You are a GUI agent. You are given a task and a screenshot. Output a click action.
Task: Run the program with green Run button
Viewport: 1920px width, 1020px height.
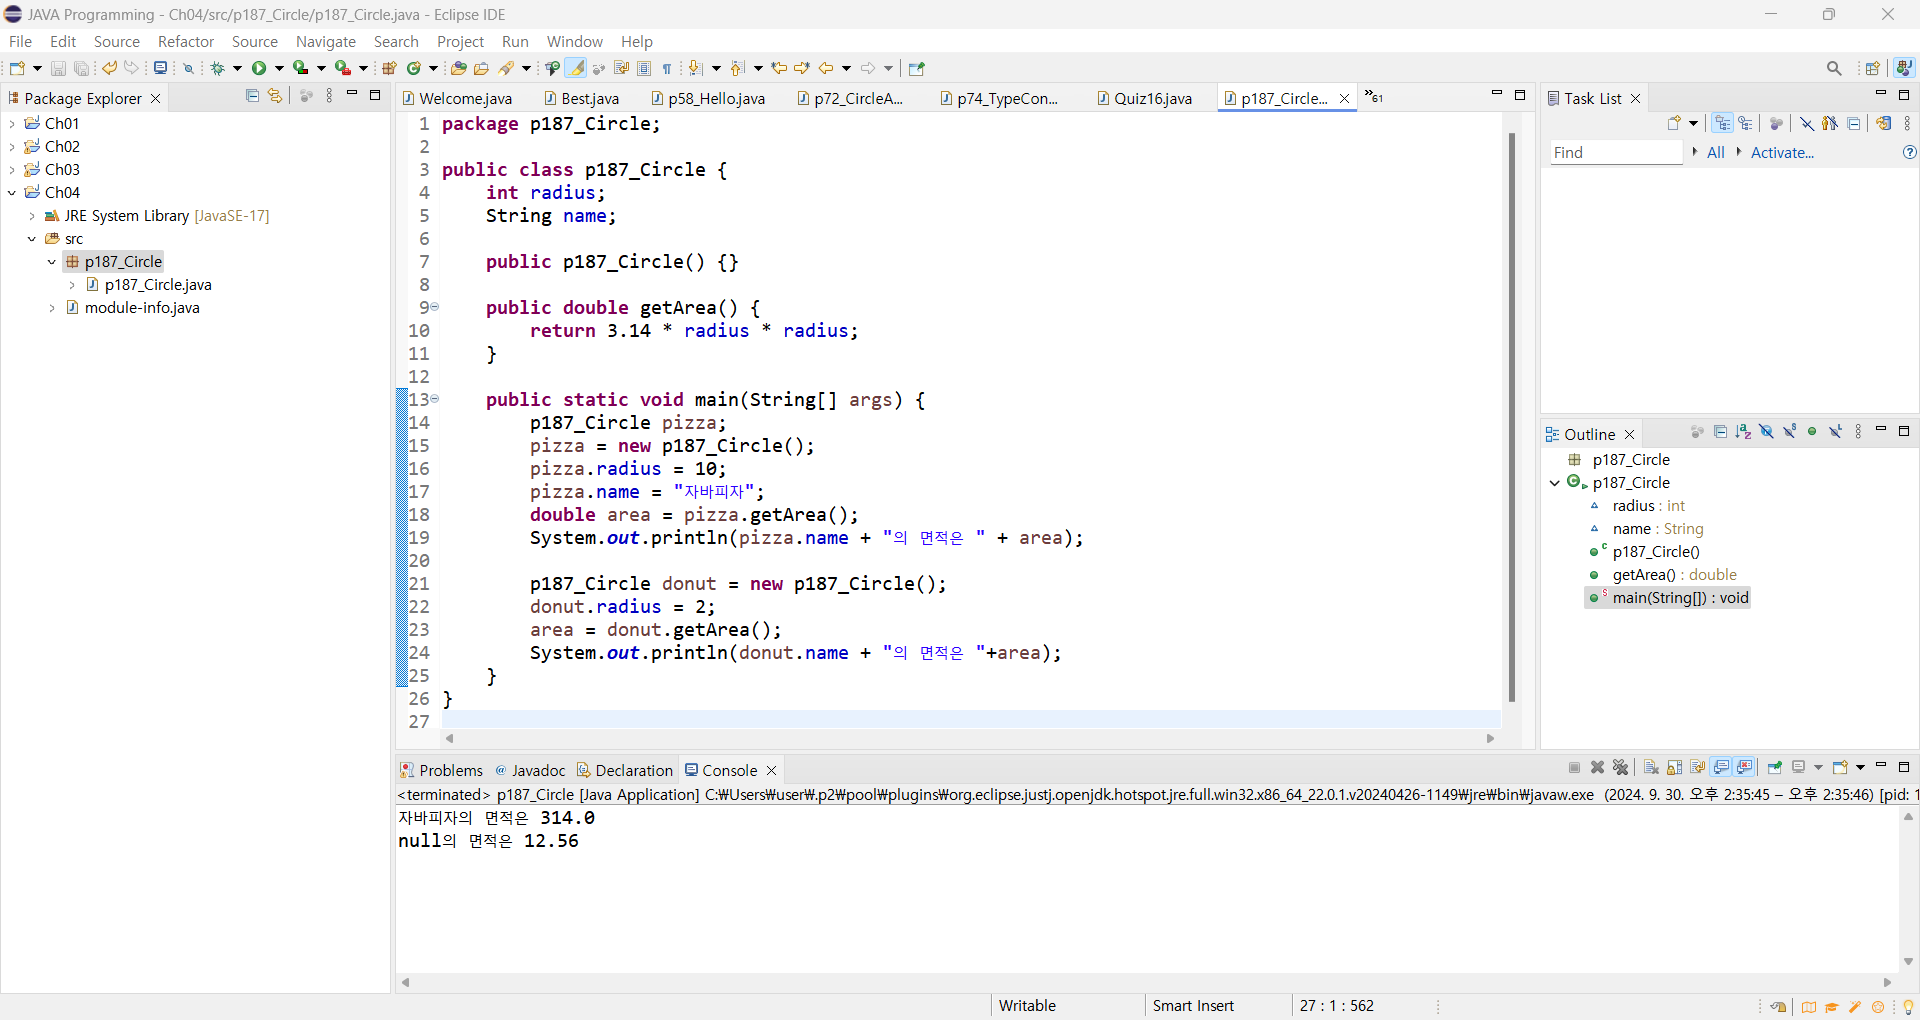pos(259,68)
